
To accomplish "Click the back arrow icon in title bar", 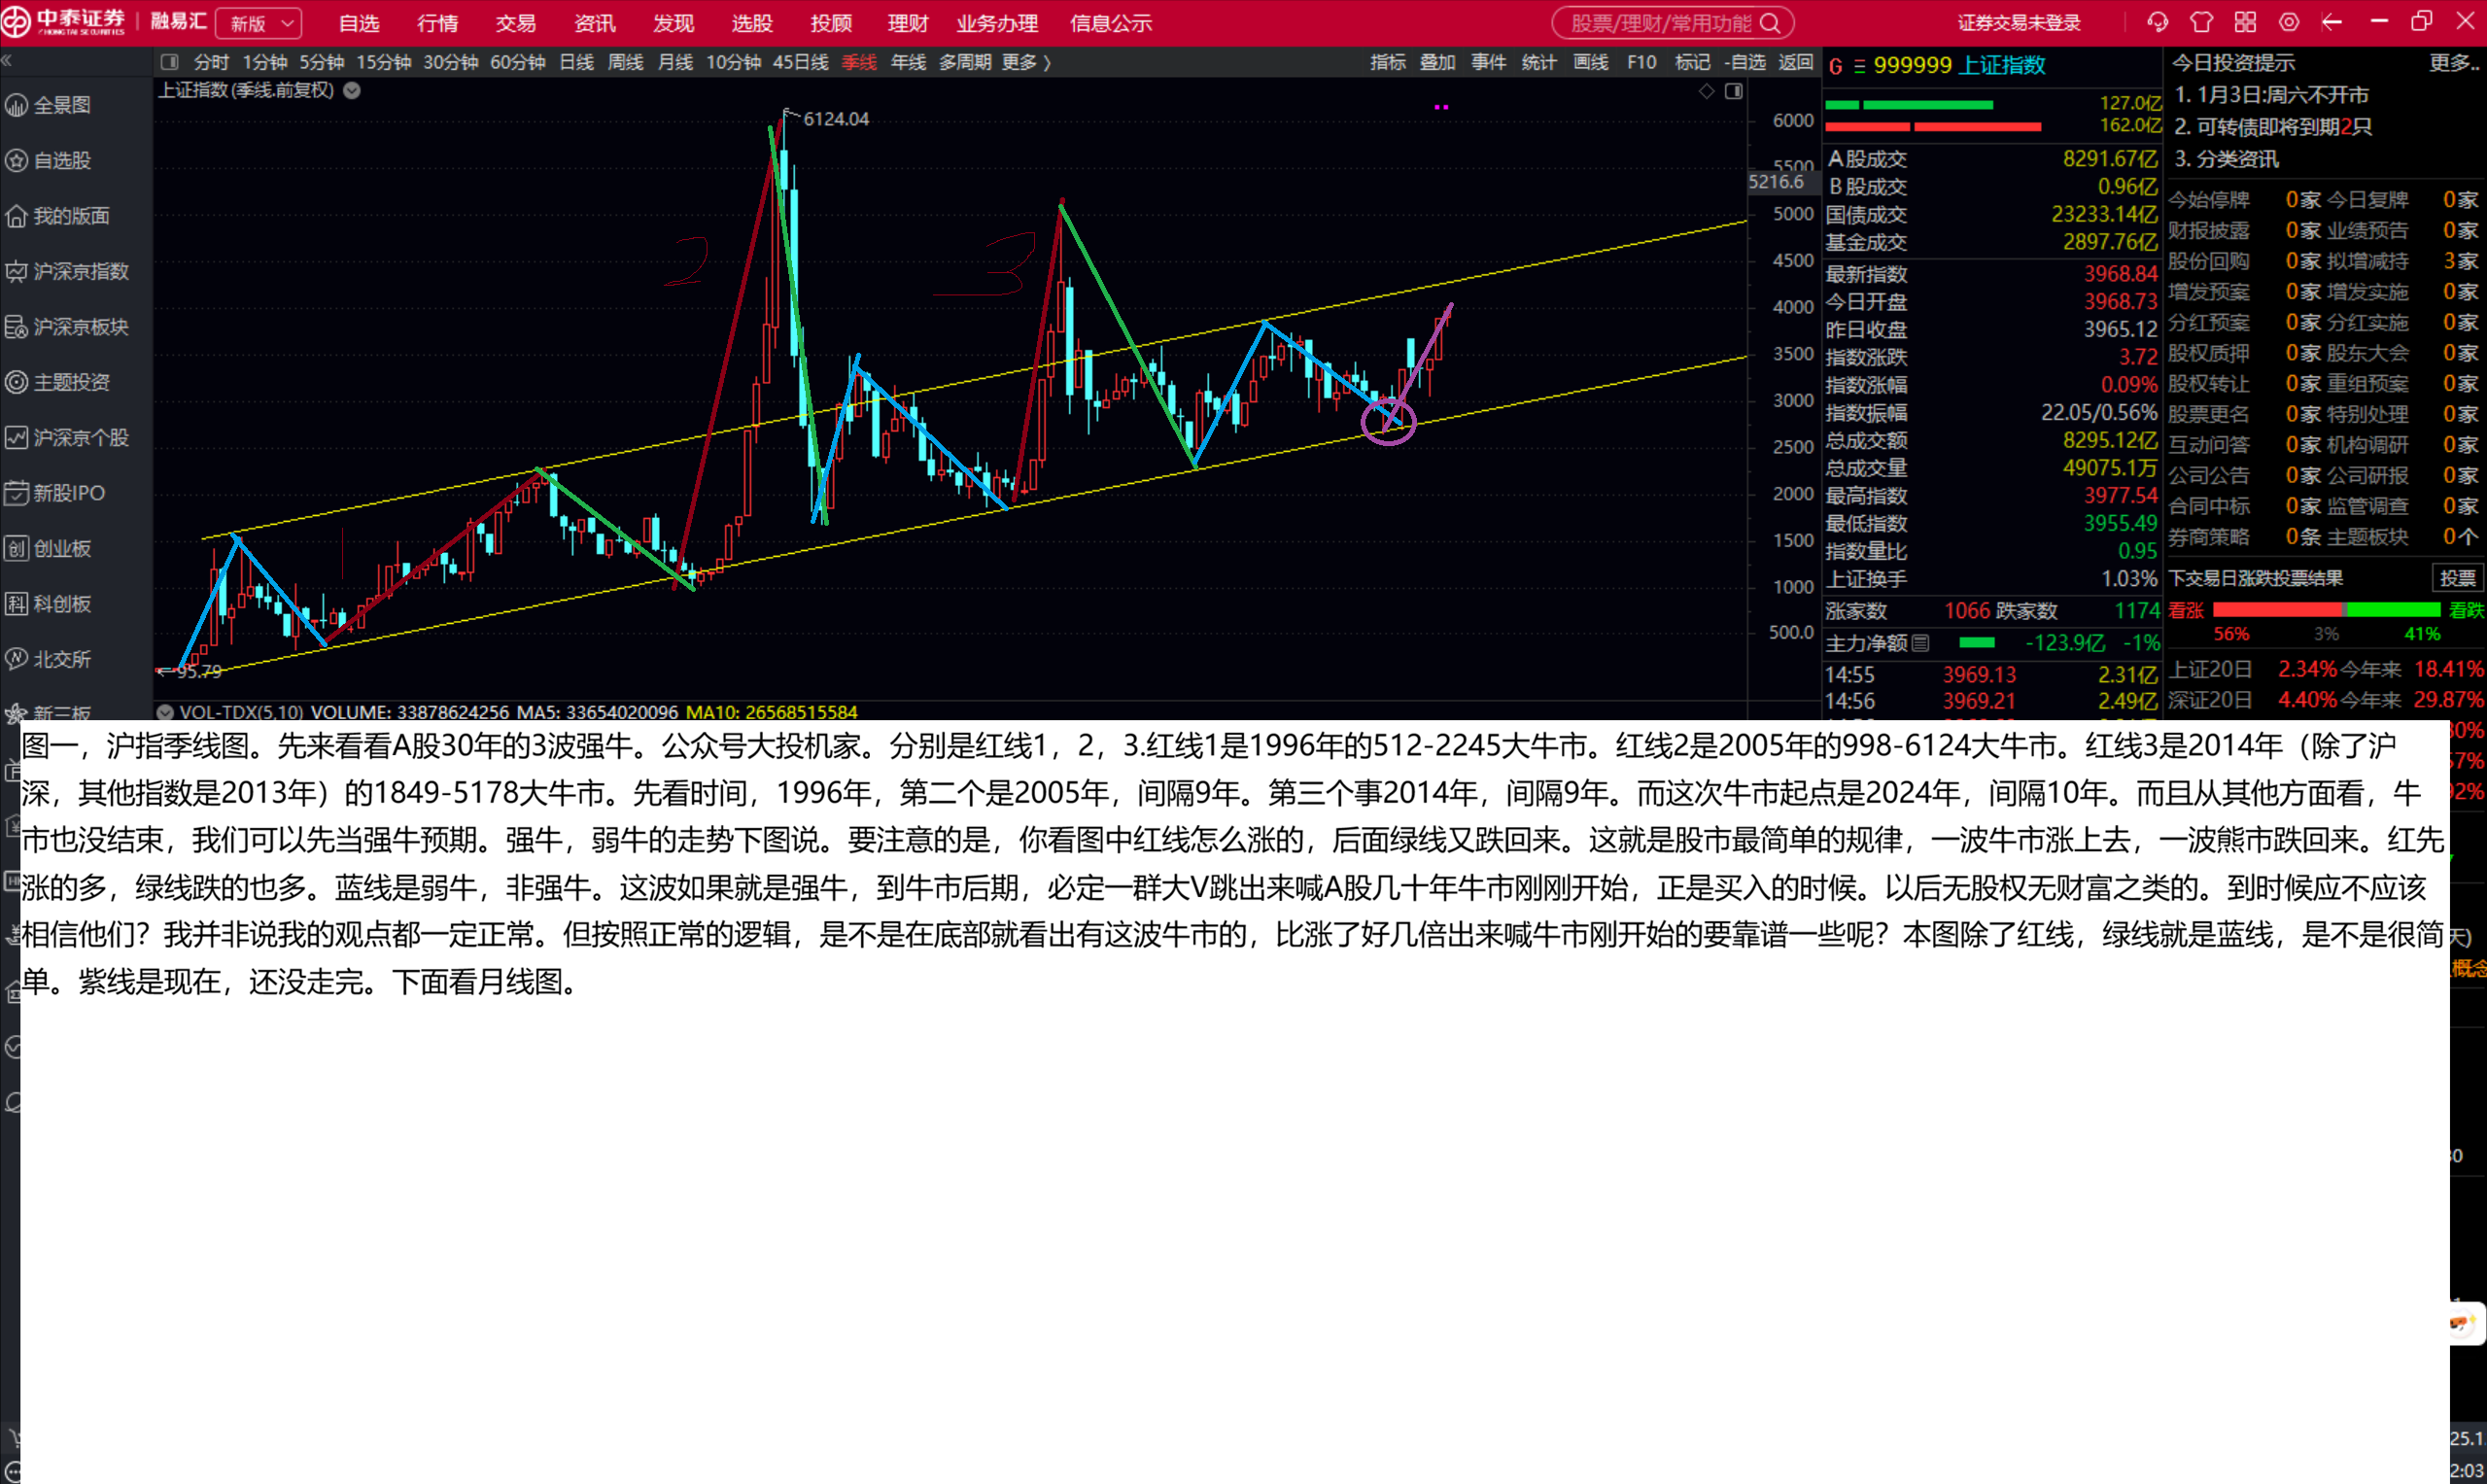I will pos(2332,22).
